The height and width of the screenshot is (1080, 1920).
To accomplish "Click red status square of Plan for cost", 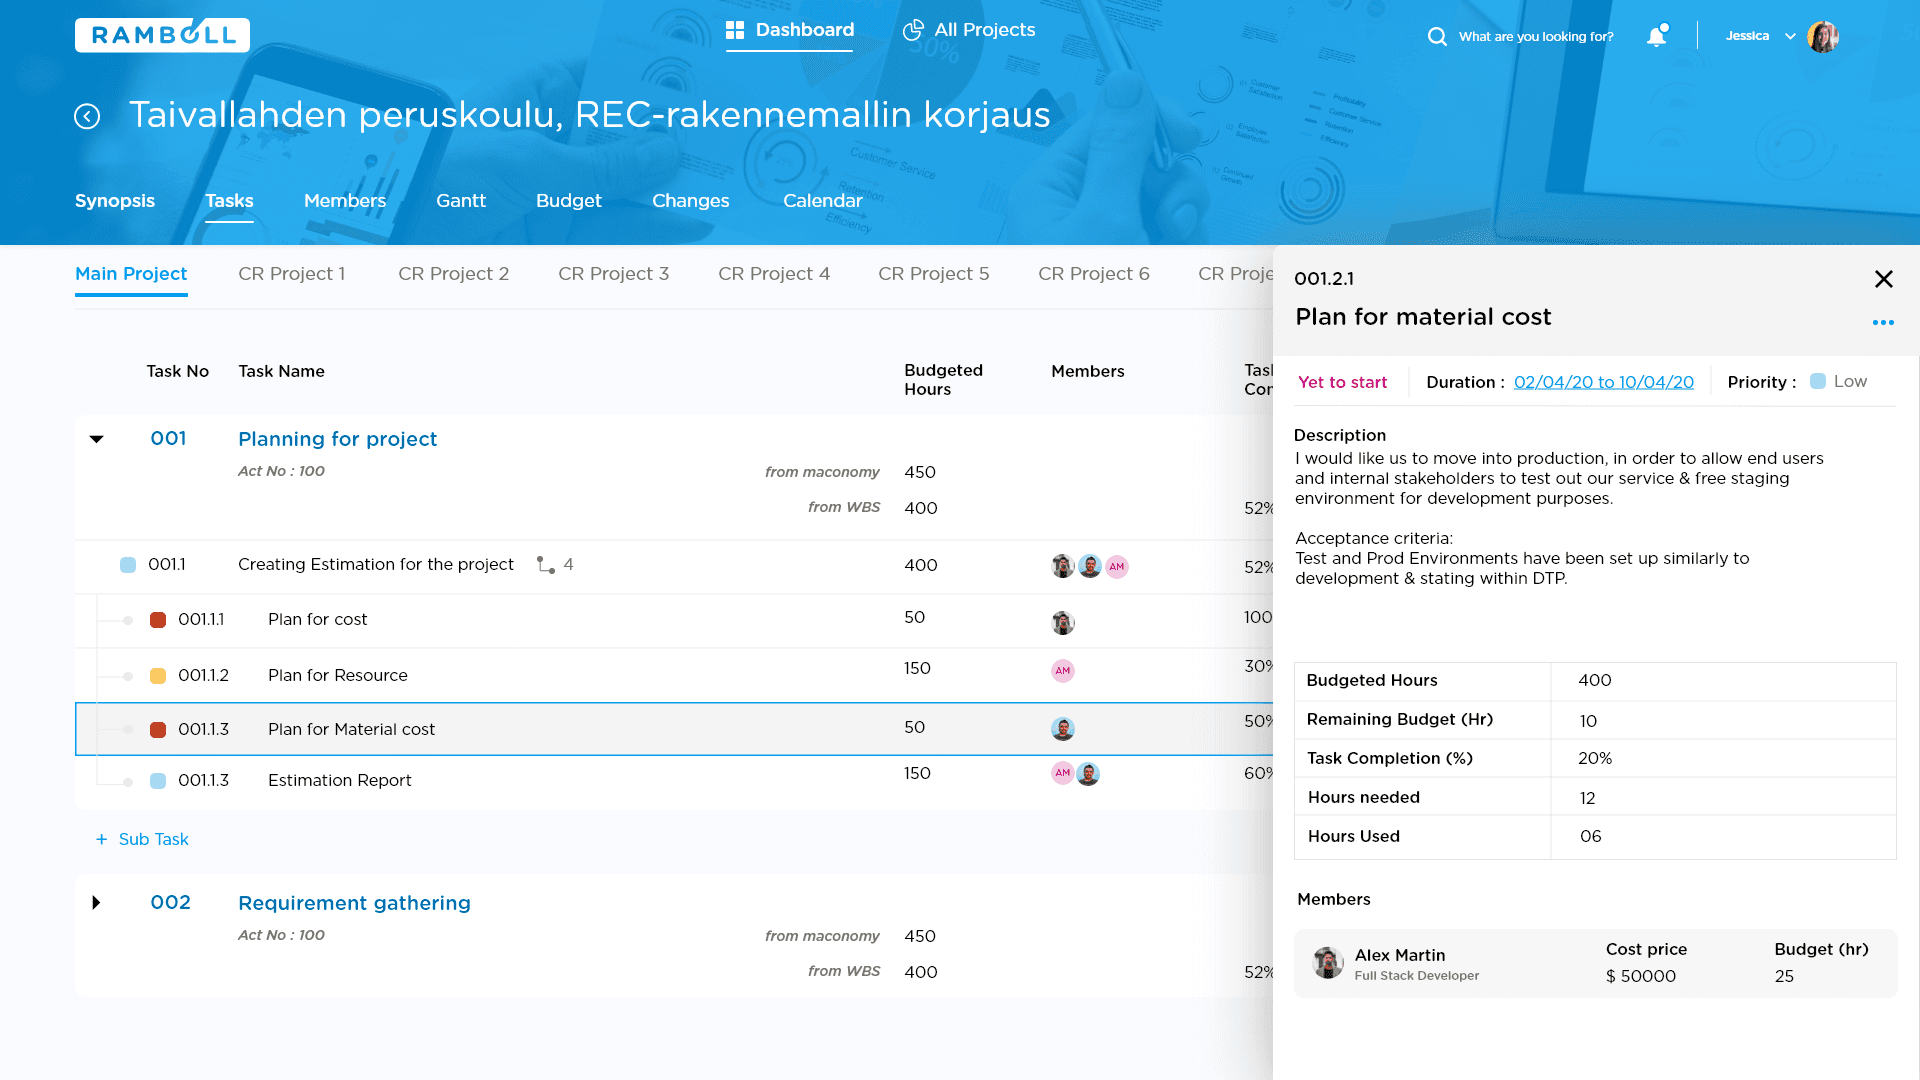I will [x=158, y=620].
